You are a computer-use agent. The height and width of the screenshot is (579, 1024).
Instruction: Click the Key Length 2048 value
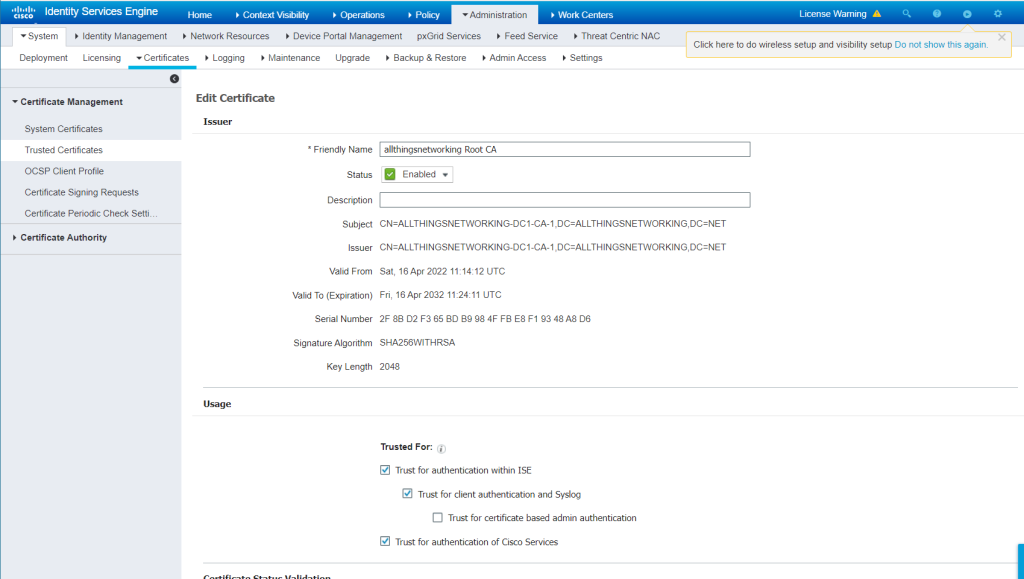tap(389, 366)
